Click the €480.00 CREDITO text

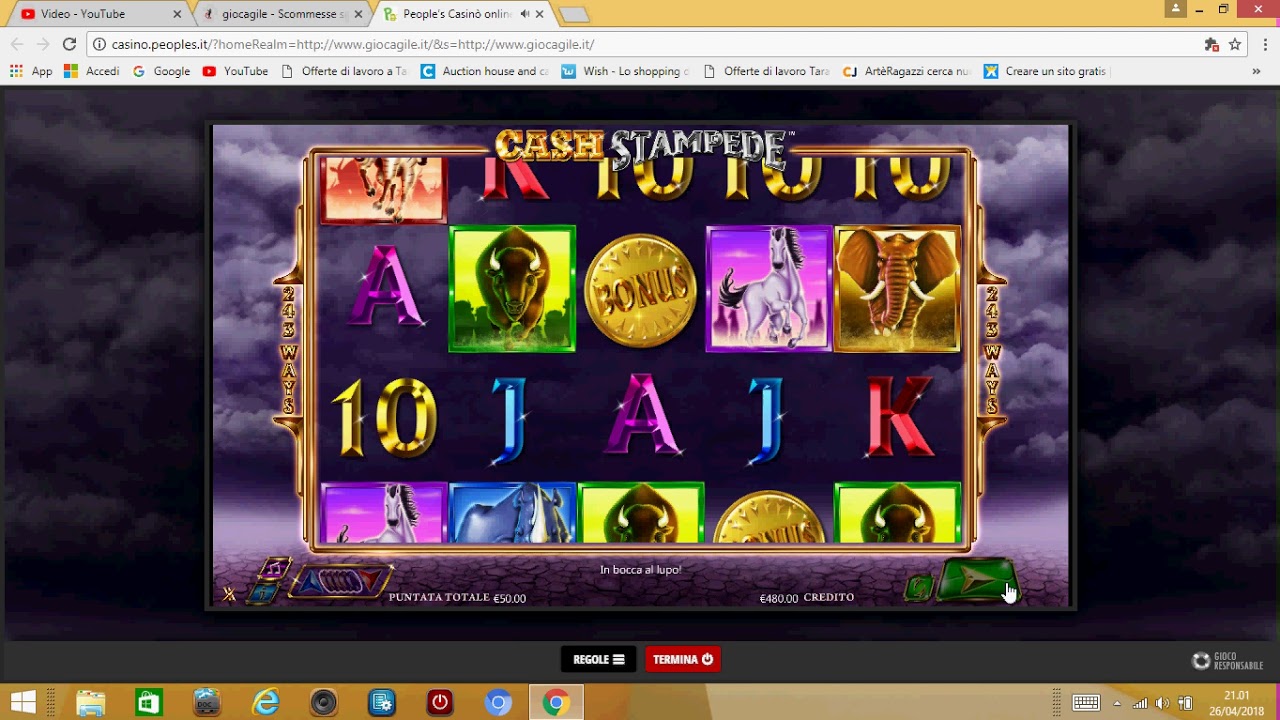coord(807,598)
